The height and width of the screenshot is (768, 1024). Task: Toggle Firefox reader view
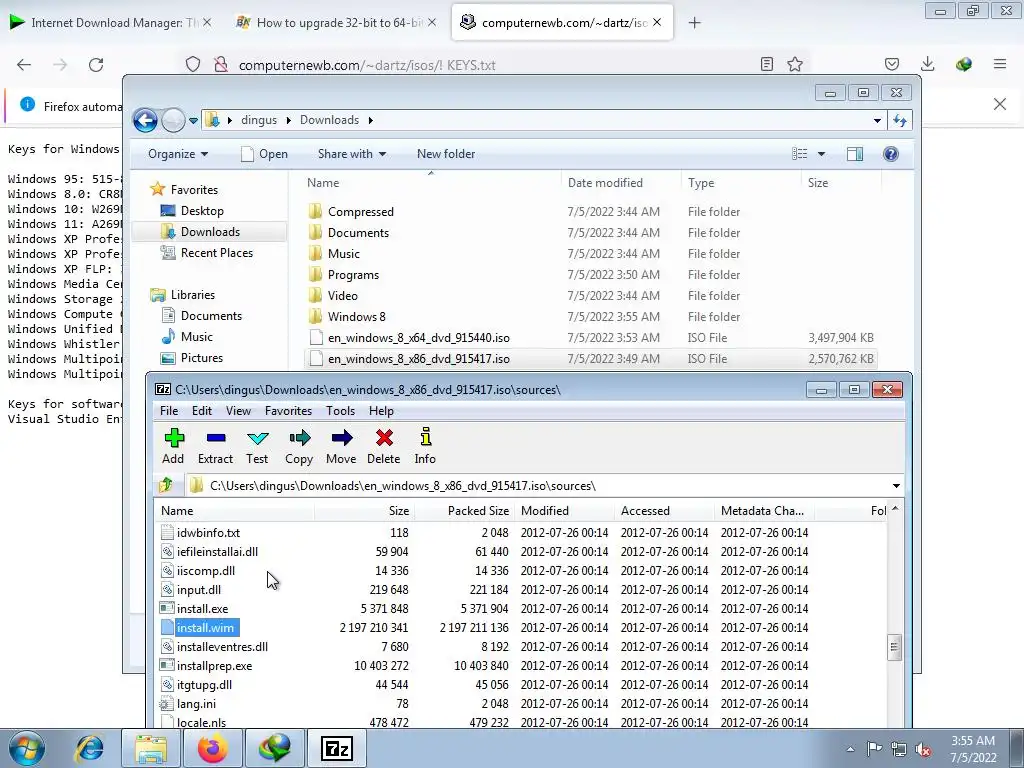(767, 64)
